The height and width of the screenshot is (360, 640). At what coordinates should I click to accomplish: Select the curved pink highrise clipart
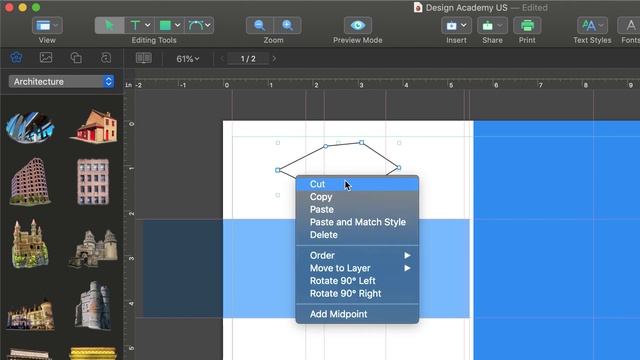coord(30,181)
